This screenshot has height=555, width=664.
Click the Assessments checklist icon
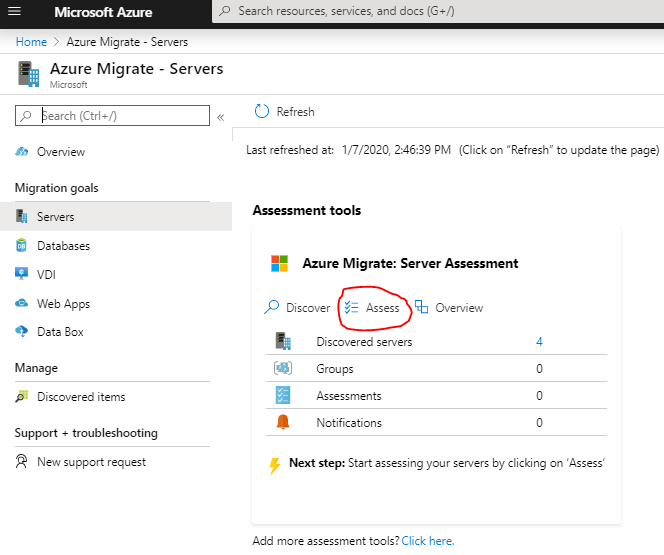[283, 395]
